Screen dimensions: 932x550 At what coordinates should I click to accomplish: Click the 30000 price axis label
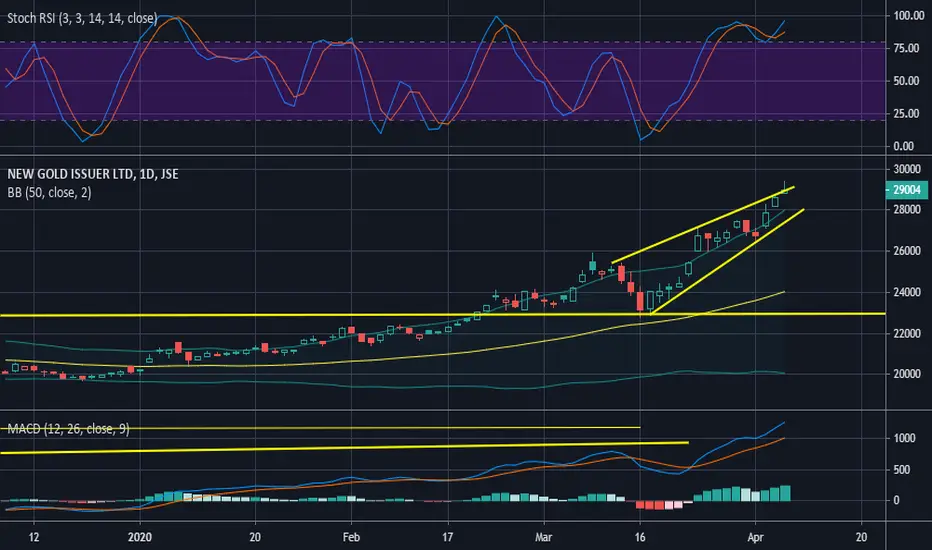point(907,169)
